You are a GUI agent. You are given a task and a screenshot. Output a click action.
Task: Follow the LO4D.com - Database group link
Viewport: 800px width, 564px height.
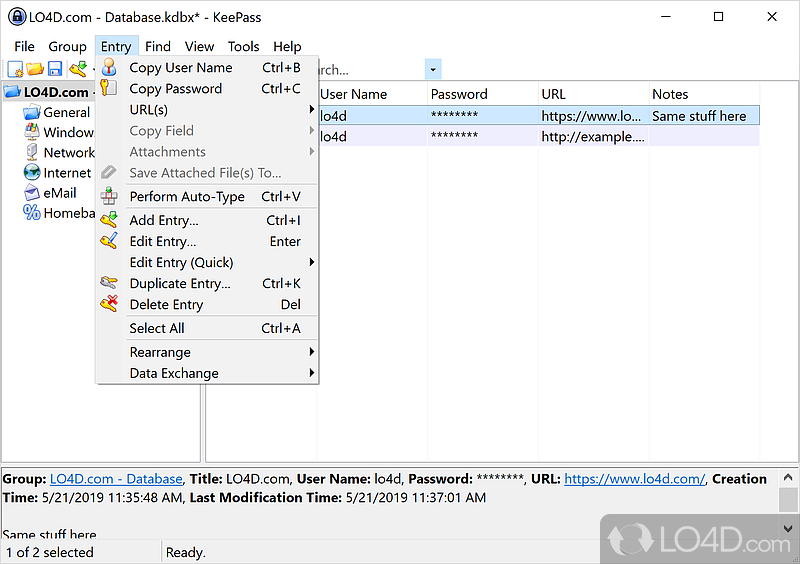[116, 479]
